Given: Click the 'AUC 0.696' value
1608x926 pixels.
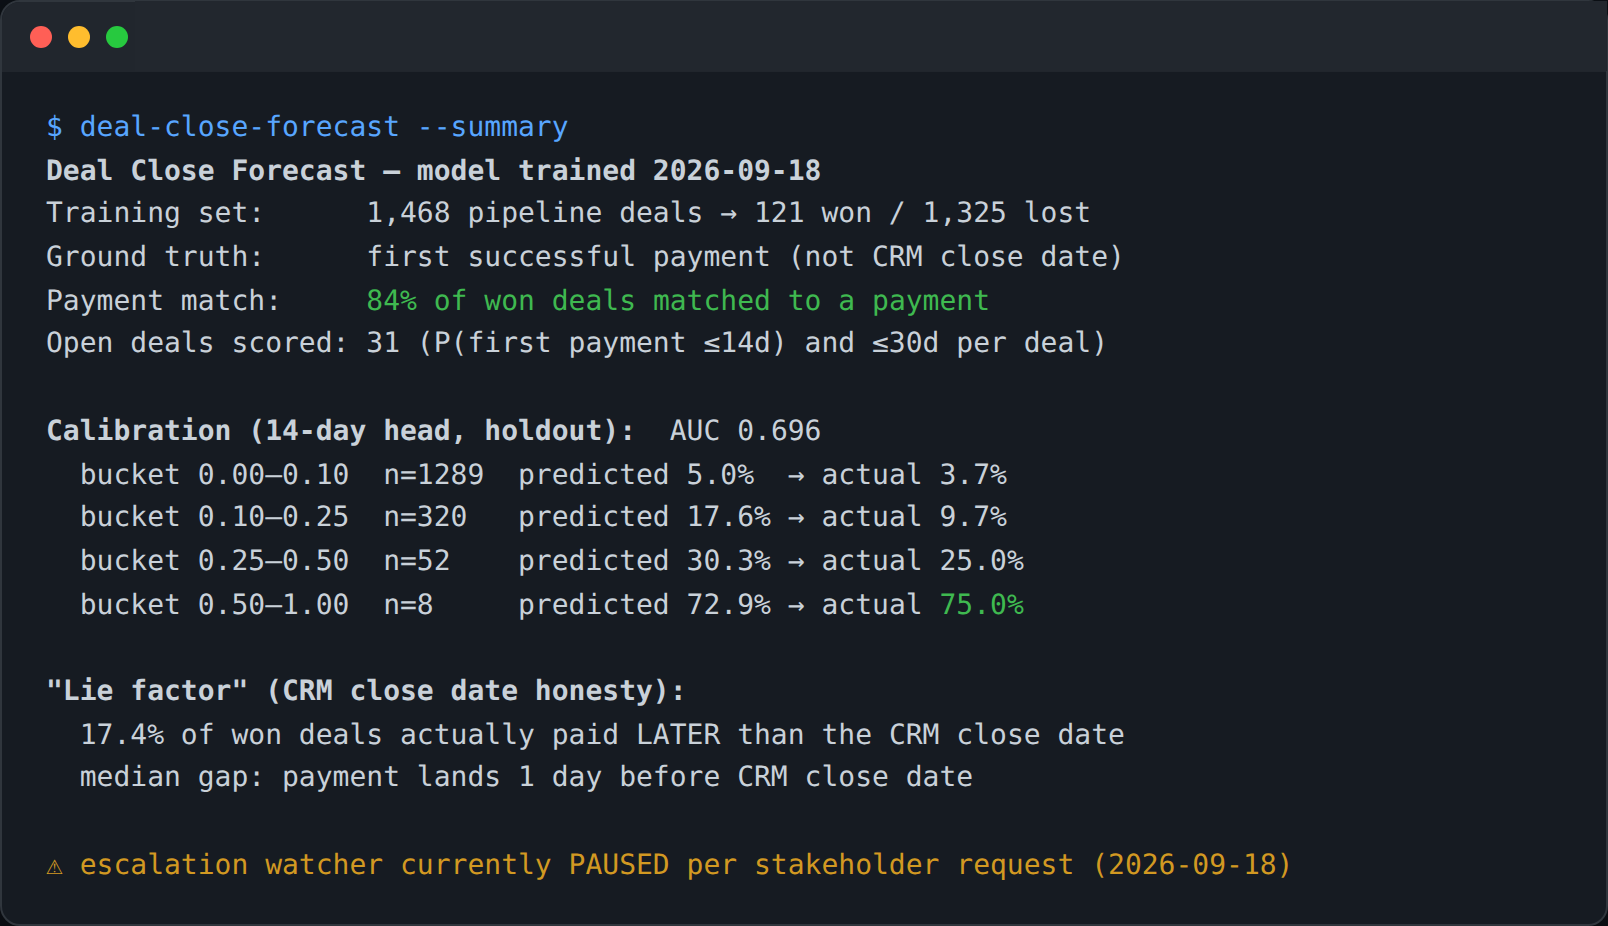Looking at the screenshot, I should (x=745, y=431).
